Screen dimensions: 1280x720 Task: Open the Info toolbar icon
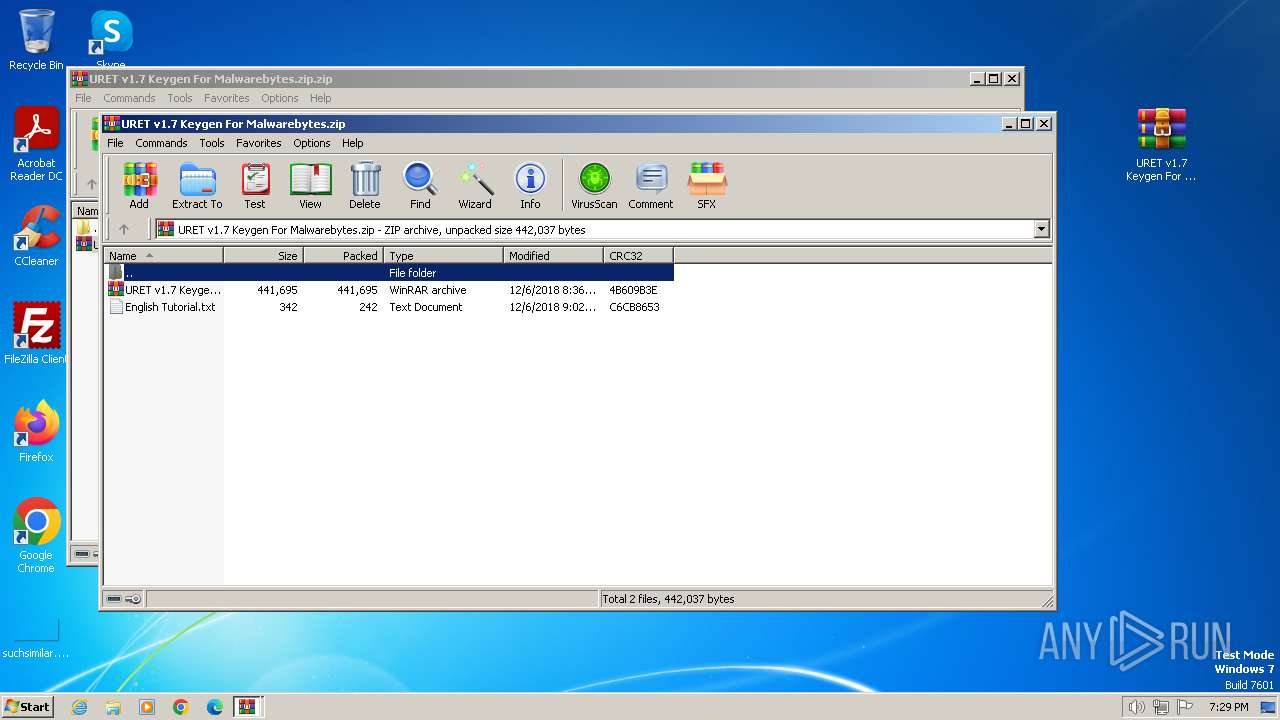530,186
